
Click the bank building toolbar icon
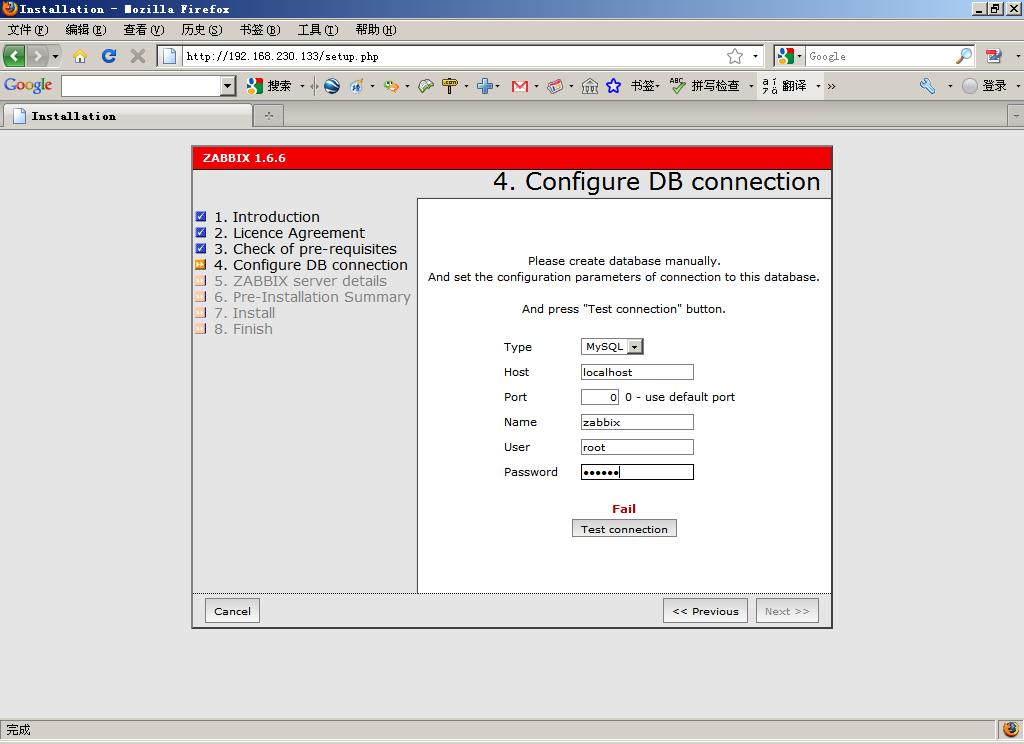(590, 86)
